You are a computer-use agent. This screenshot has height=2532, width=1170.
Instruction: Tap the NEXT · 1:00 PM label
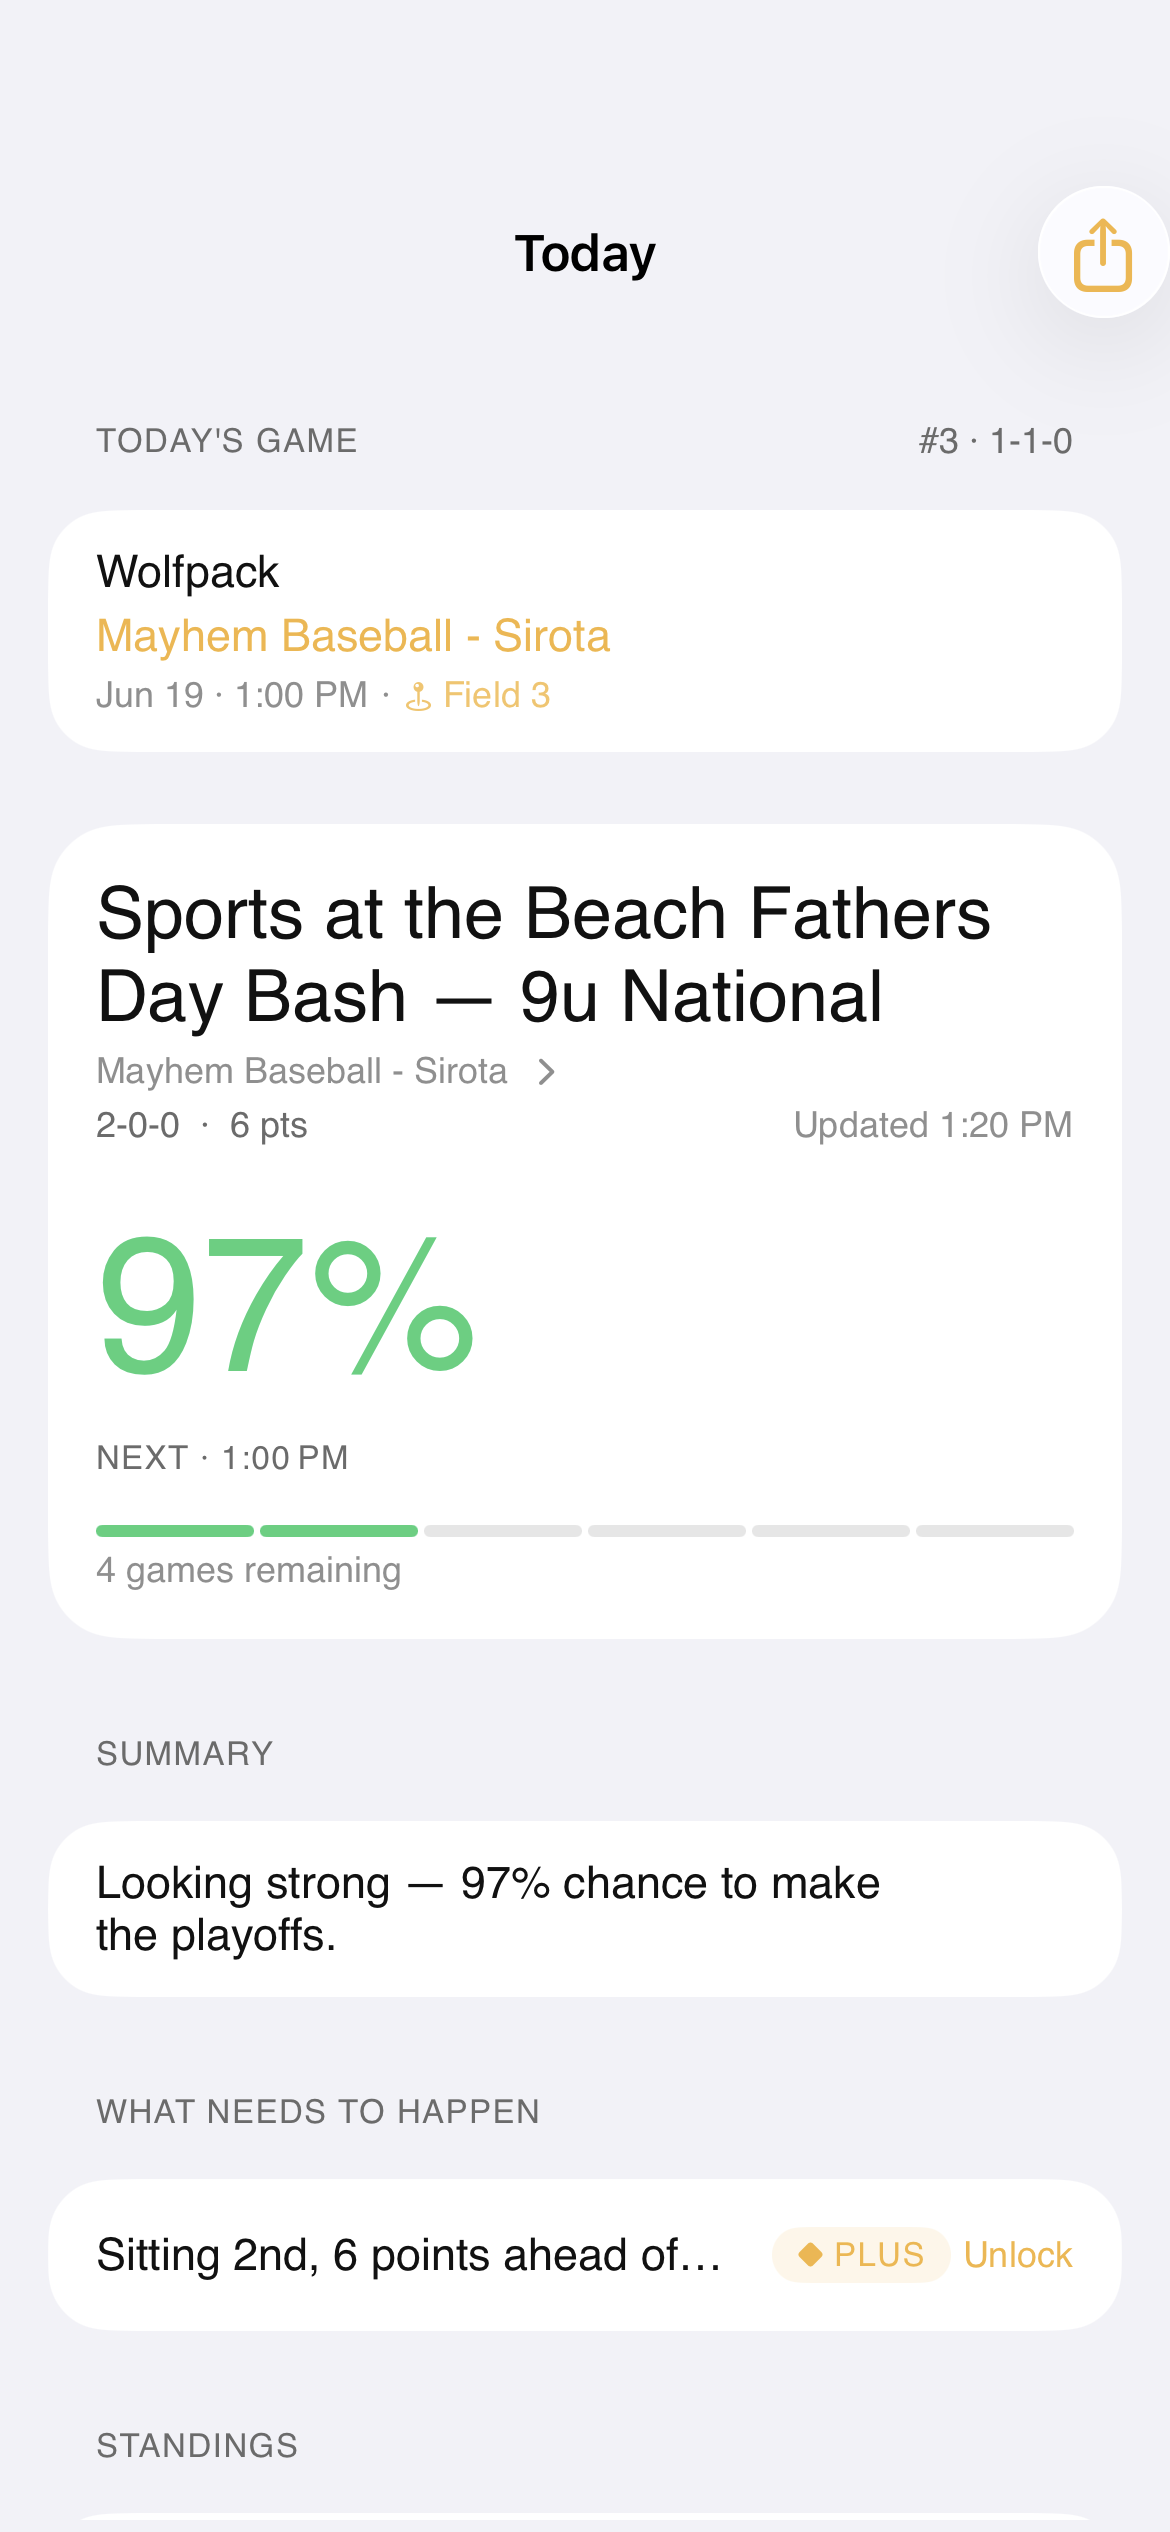222,1458
